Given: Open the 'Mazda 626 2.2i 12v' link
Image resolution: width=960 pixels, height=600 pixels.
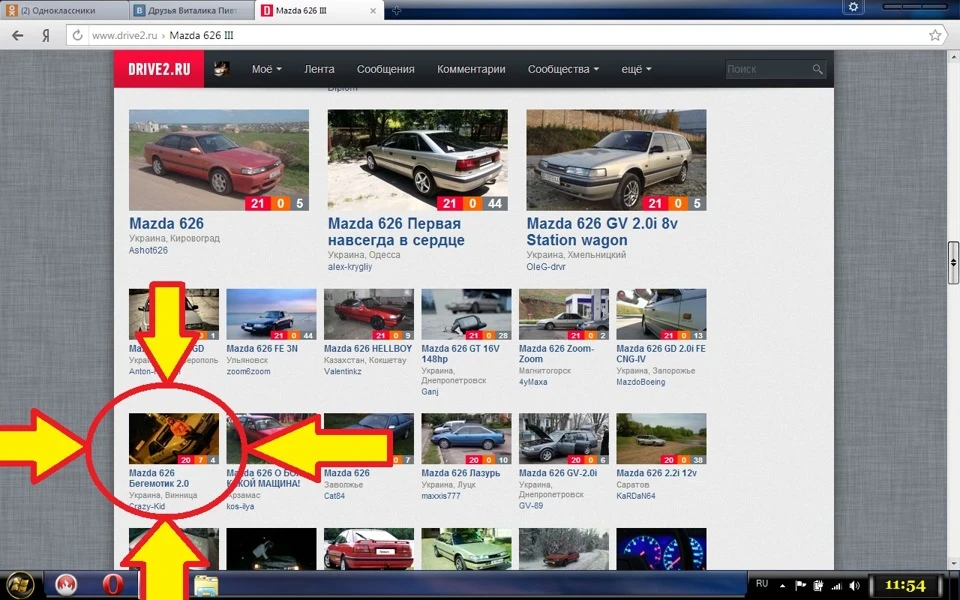Looking at the screenshot, I should pos(656,473).
